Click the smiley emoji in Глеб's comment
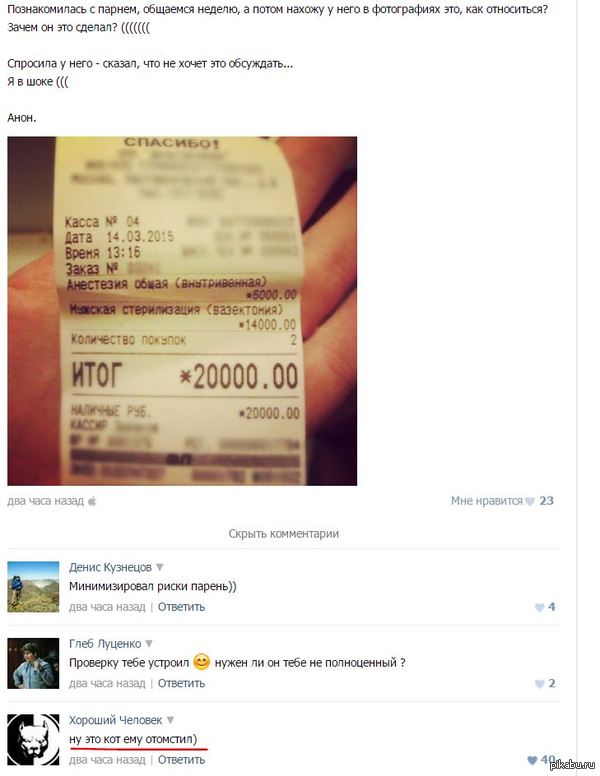The image size is (600, 776). tap(202, 662)
